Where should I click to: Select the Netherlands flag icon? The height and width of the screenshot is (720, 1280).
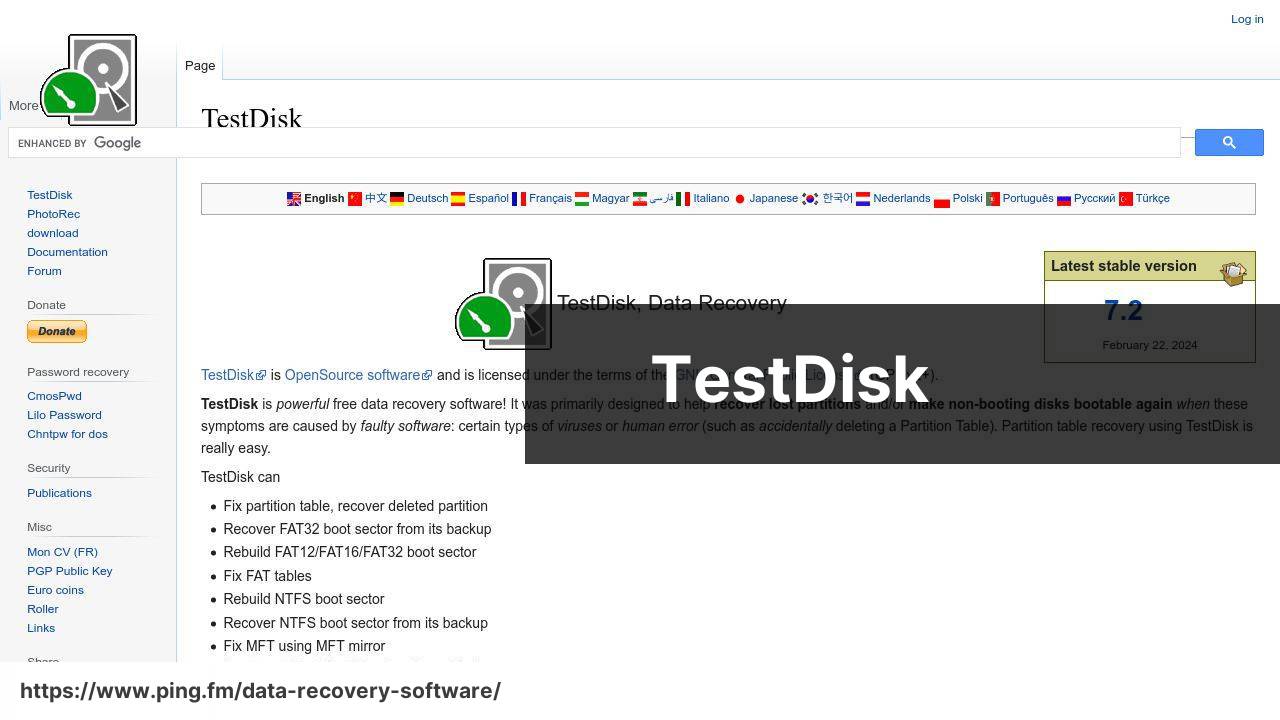(x=863, y=199)
